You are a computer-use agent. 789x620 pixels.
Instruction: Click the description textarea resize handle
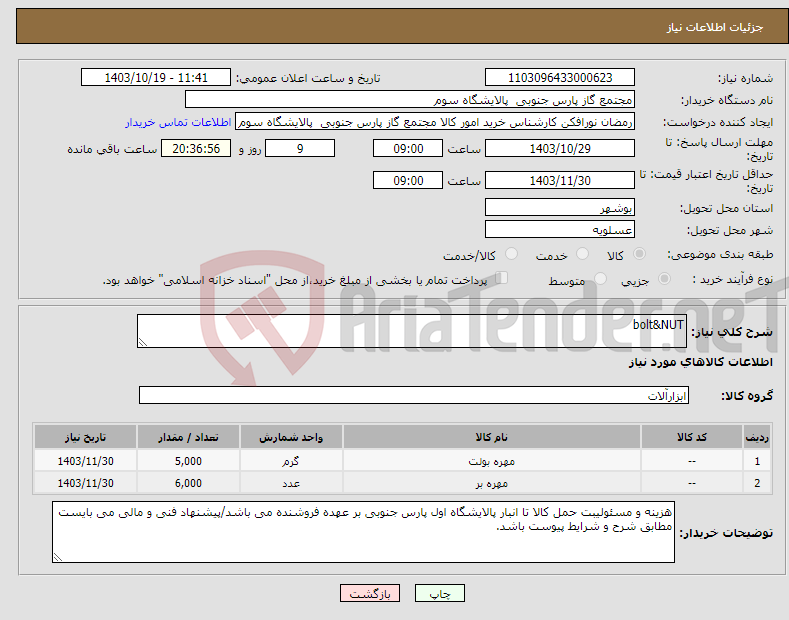point(143,343)
